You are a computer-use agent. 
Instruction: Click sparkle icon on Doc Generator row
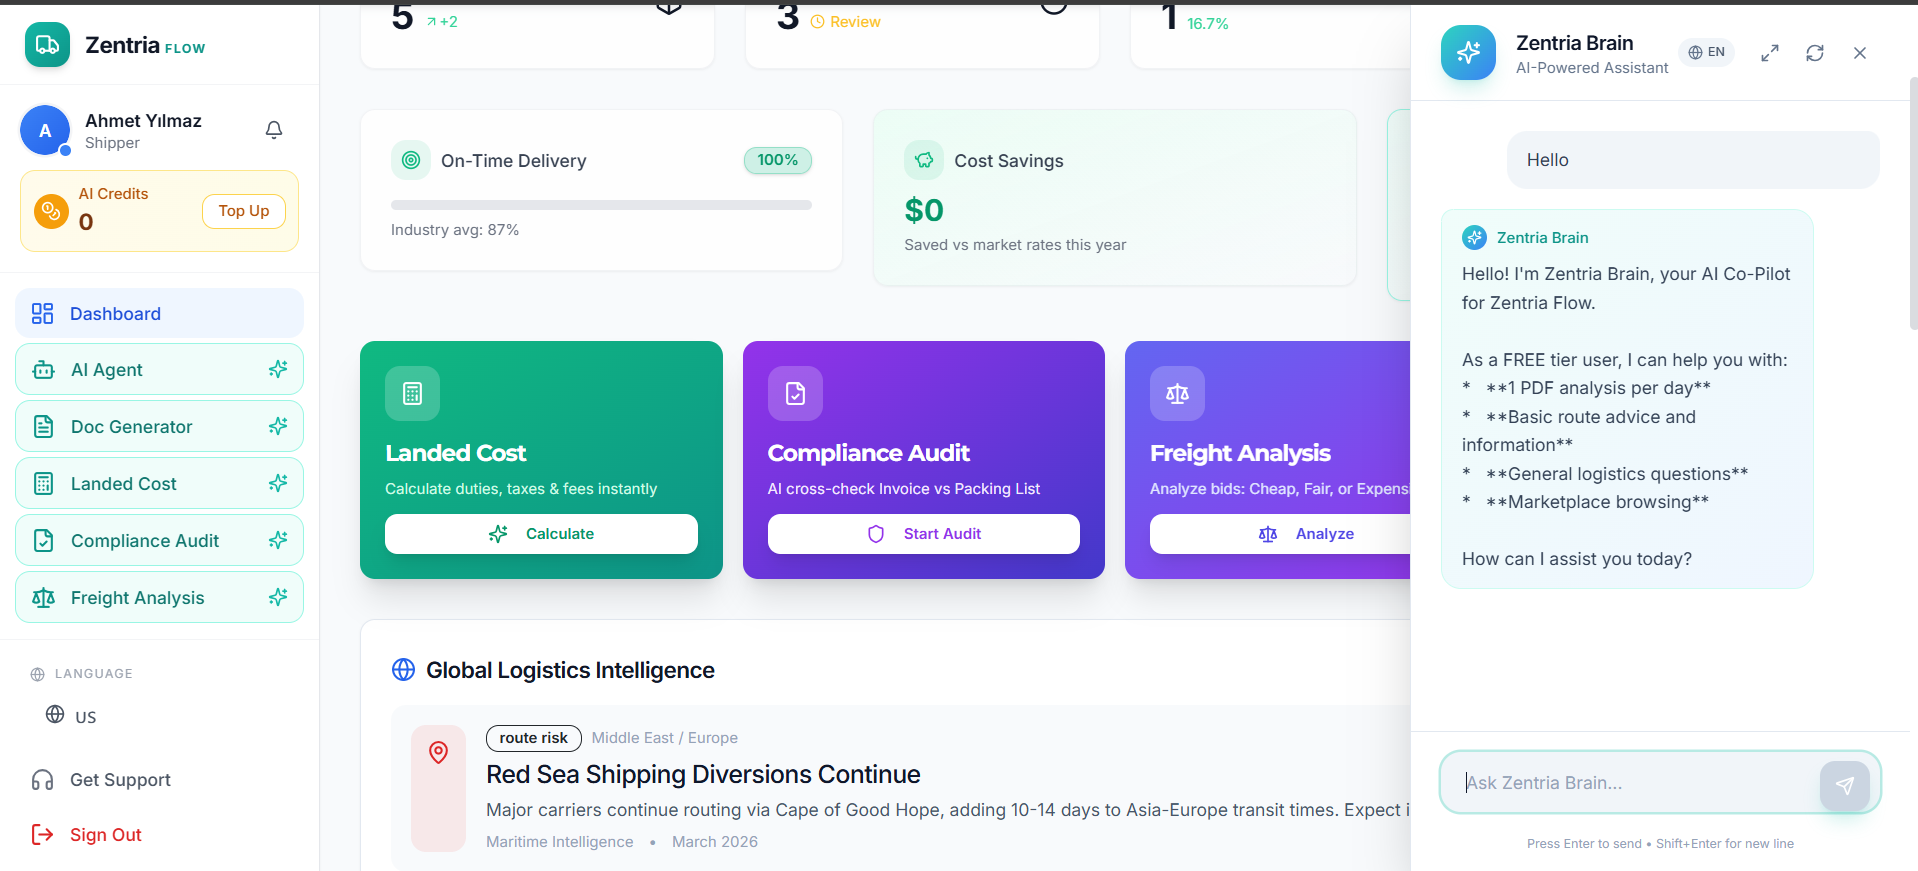click(x=278, y=426)
